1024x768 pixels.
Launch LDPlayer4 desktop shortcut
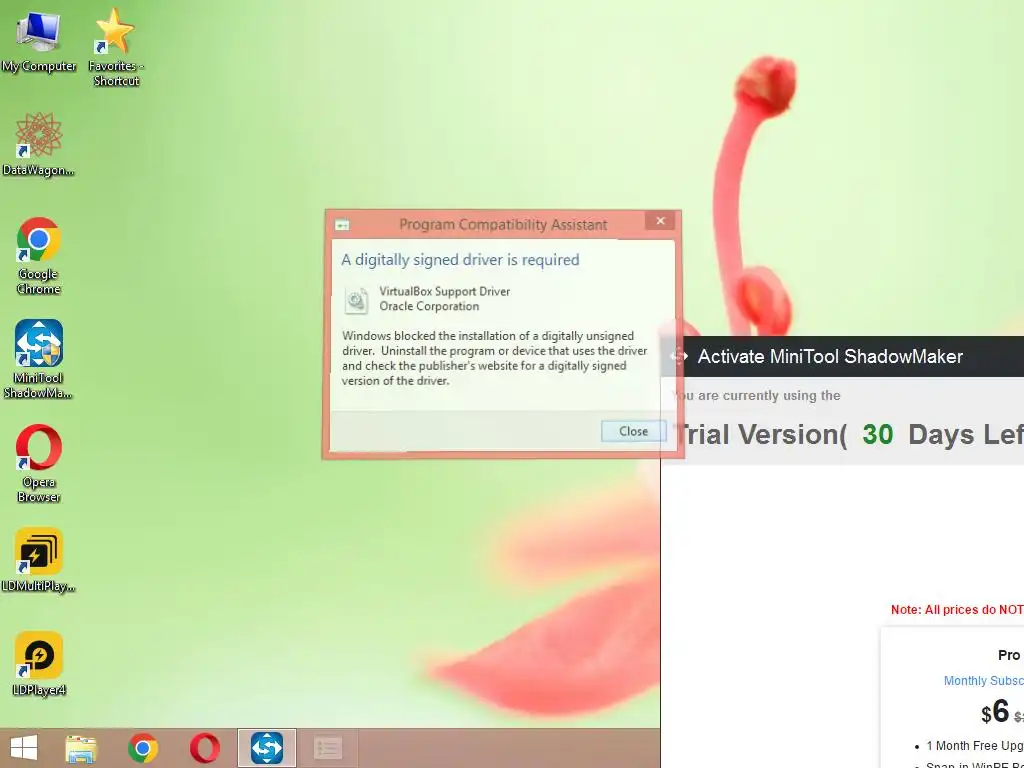(x=39, y=664)
